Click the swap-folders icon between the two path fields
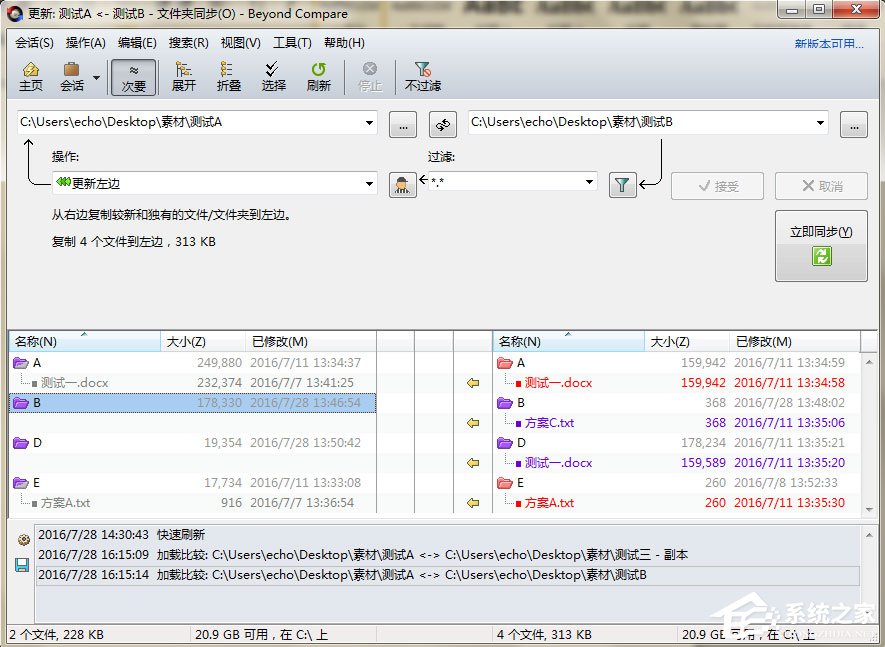The width and height of the screenshot is (885, 647). [x=441, y=124]
